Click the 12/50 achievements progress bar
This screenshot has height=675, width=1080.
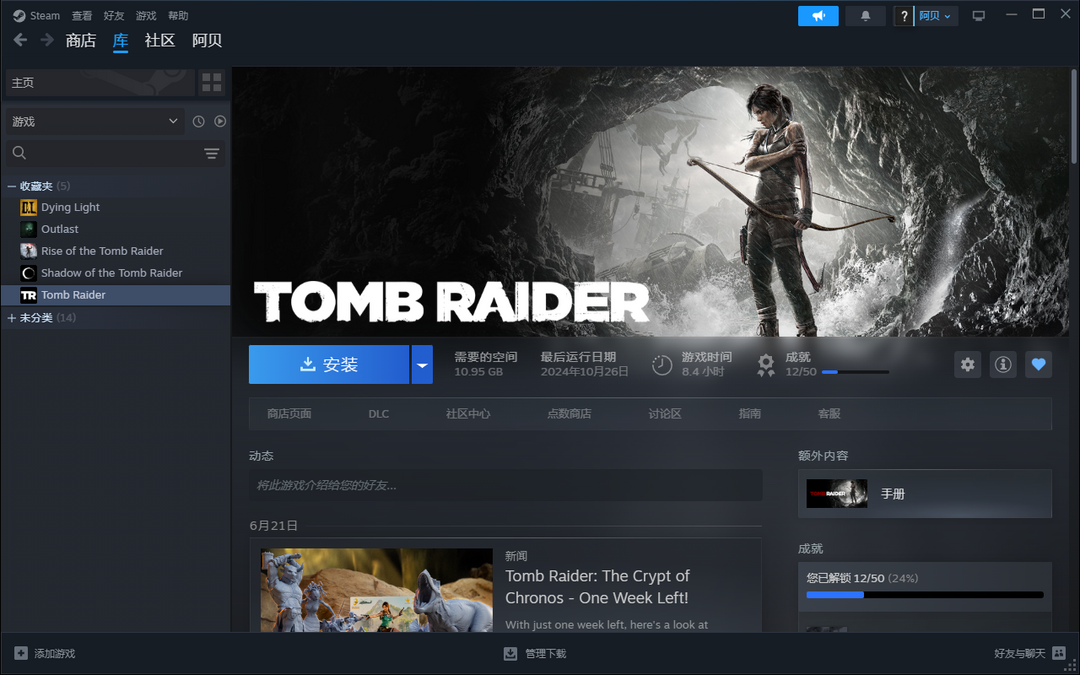[x=855, y=372]
